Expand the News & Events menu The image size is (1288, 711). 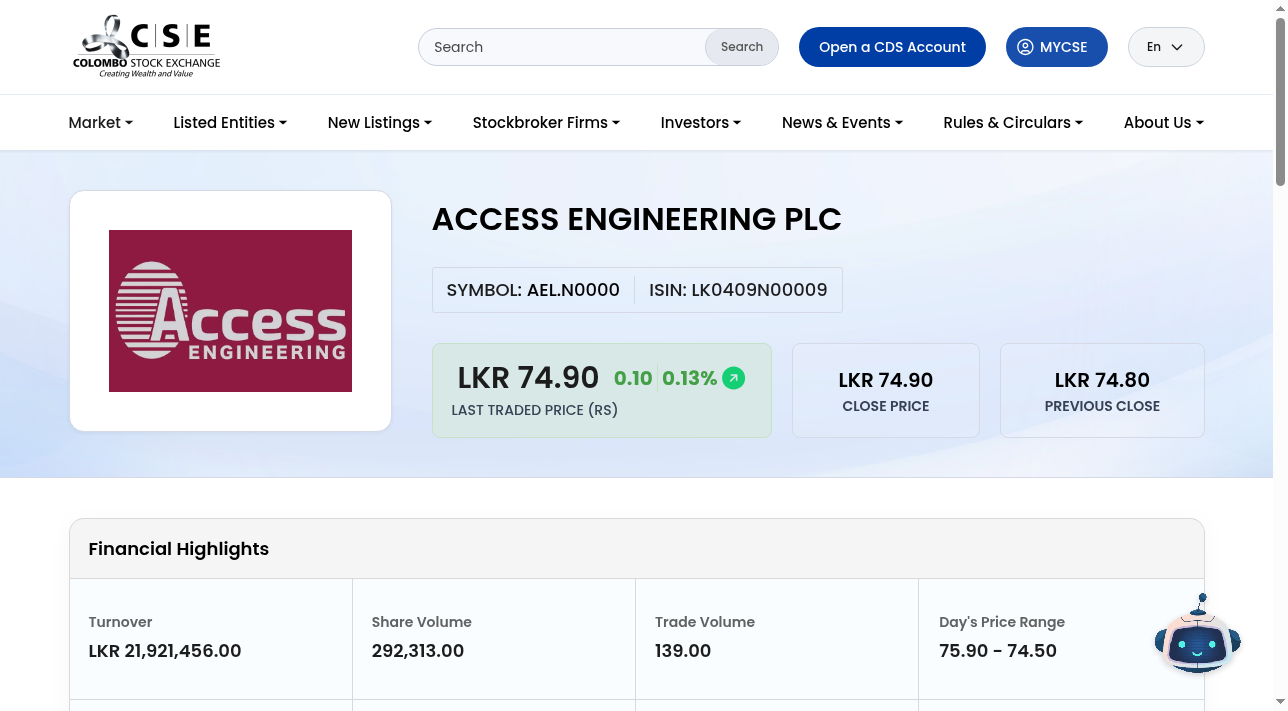842,123
